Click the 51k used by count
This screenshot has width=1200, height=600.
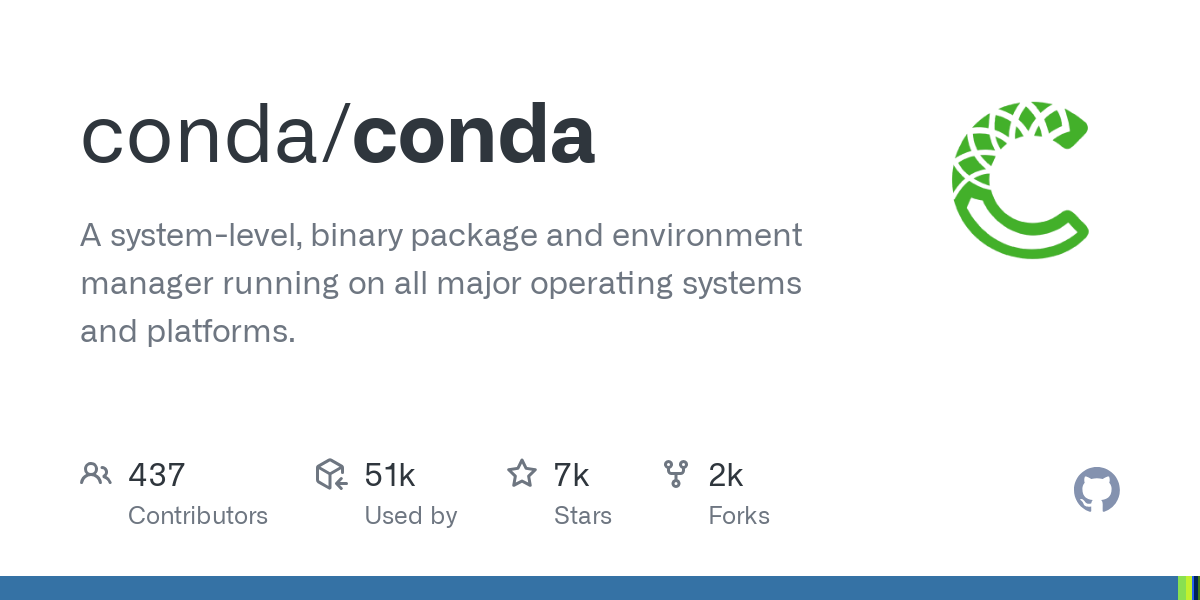390,475
